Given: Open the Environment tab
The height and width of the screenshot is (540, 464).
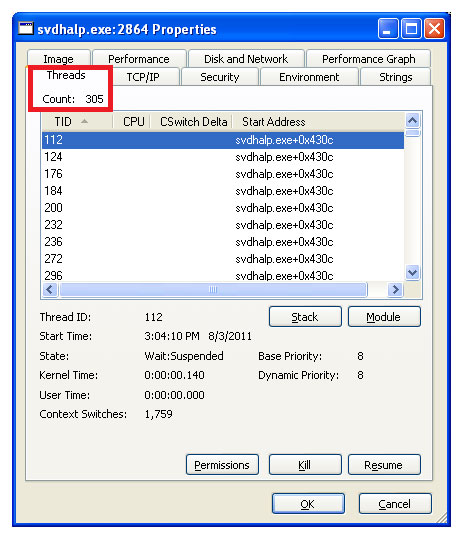Looking at the screenshot, I should click(309, 77).
